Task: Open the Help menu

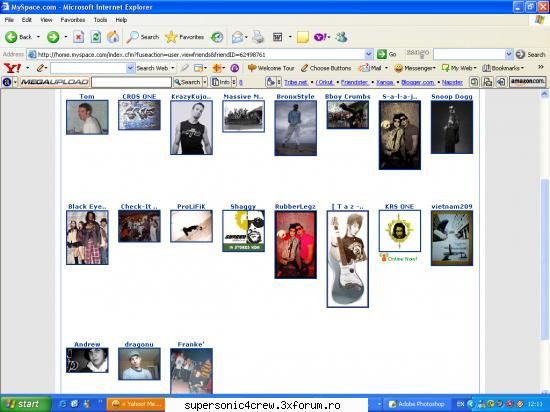Action: [x=121, y=20]
